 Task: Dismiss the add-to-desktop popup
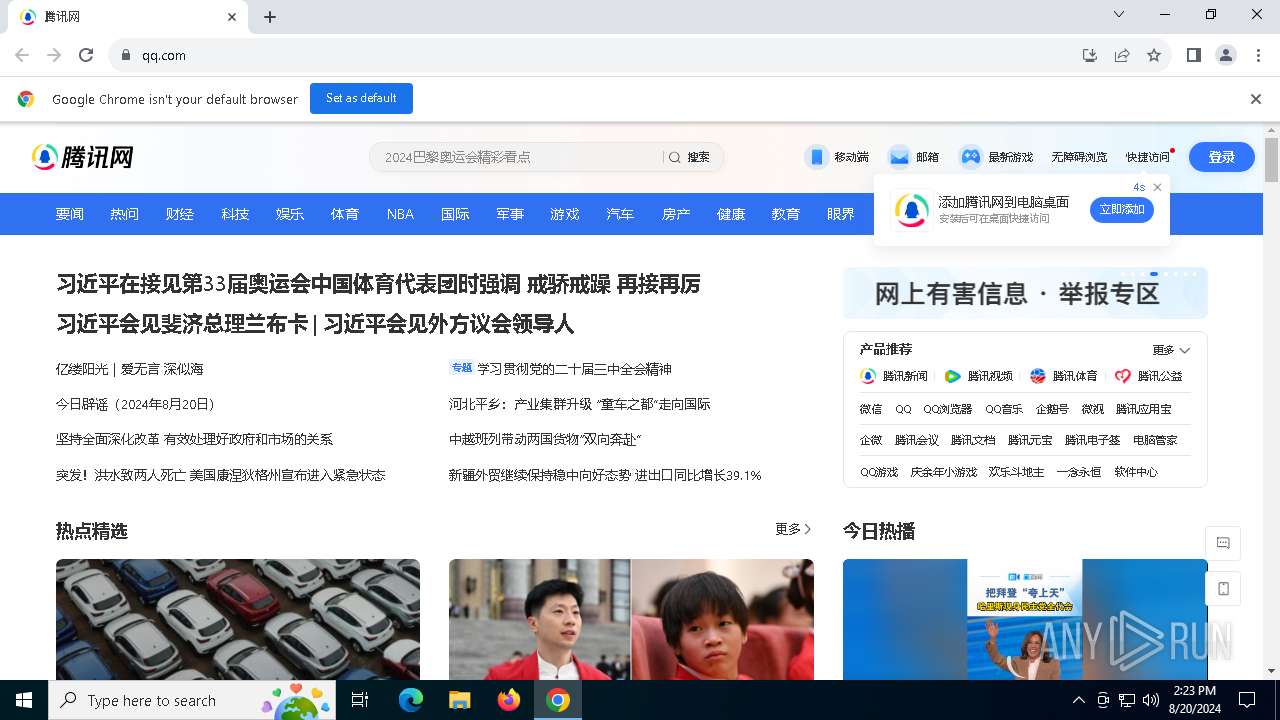pos(1157,187)
